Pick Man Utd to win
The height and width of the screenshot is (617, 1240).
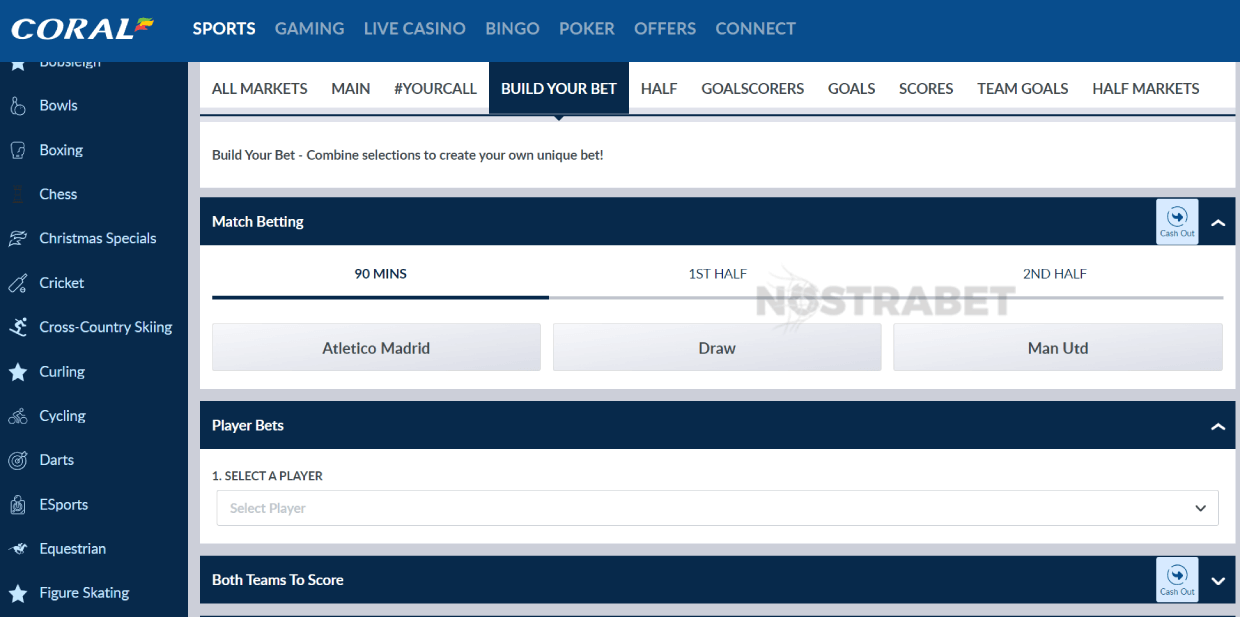pyautogui.click(x=1058, y=348)
